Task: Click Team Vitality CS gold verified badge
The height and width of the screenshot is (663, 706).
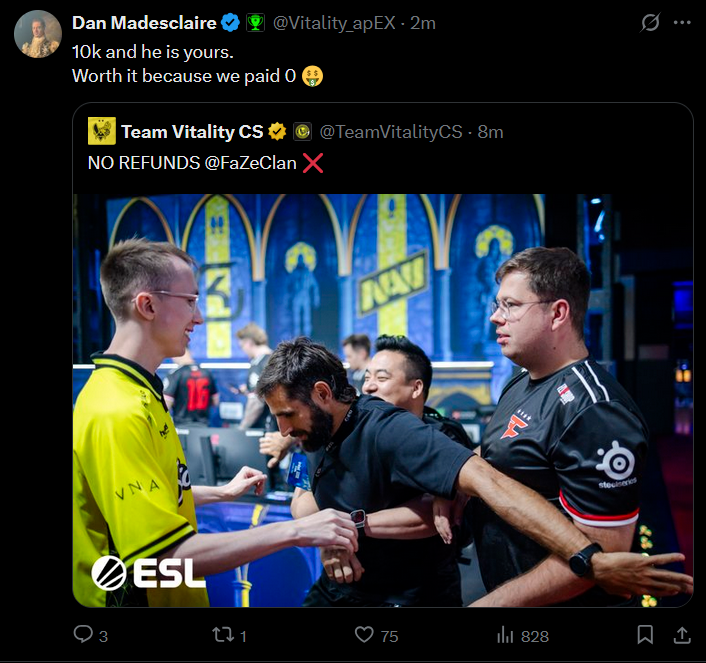Action: point(277,132)
